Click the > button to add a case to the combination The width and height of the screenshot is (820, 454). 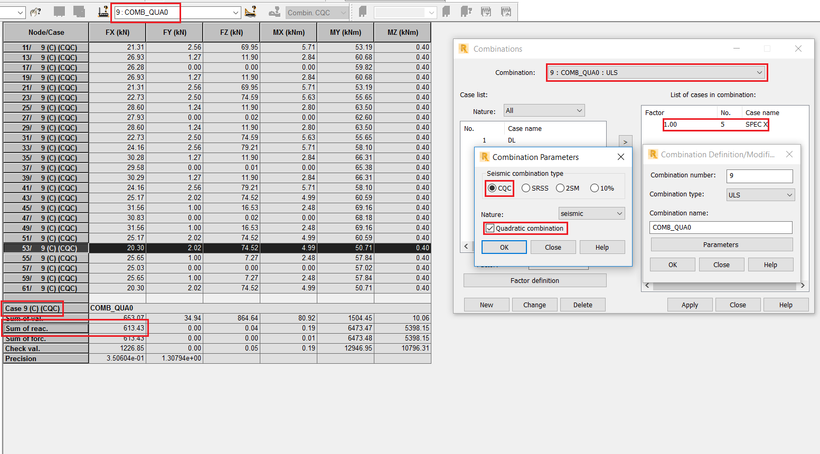(x=625, y=142)
